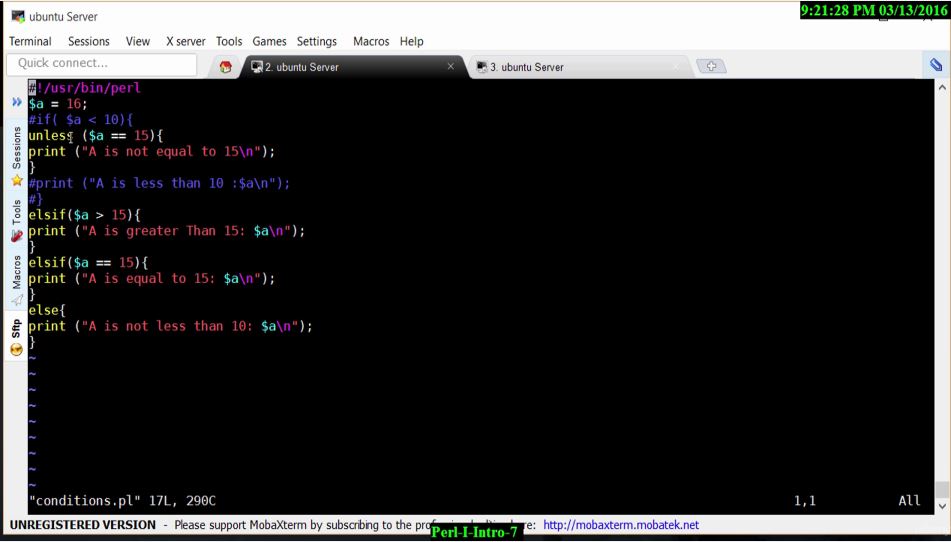Click the 'unless ($a == 15){' line
Image resolution: width=951 pixels, height=542 pixels.
click(x=95, y=135)
